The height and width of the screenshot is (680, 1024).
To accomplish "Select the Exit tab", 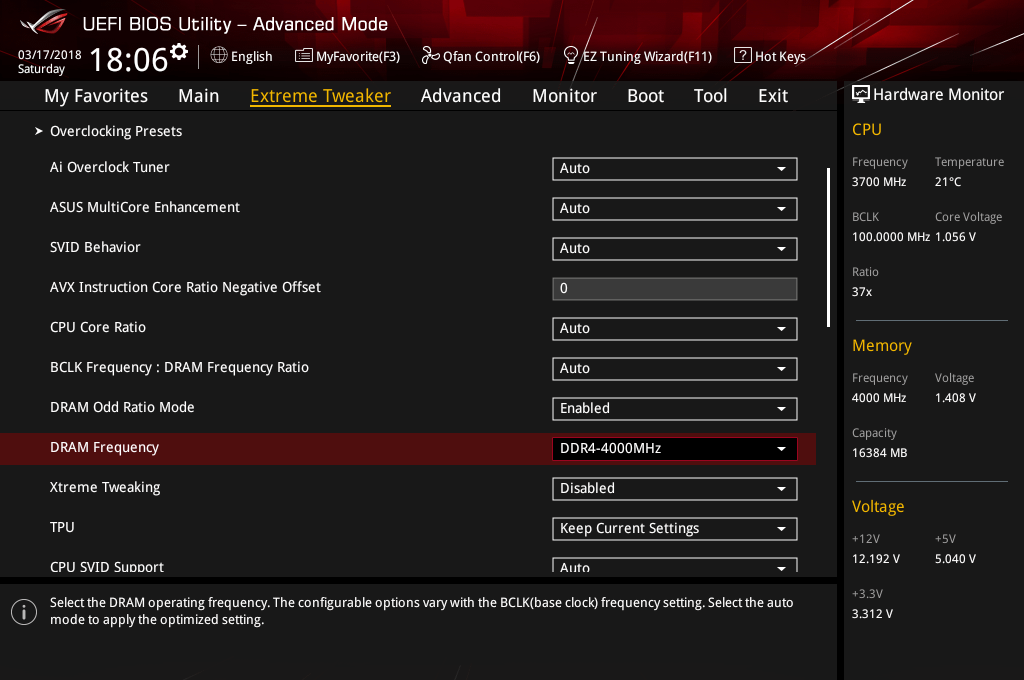I will point(773,96).
